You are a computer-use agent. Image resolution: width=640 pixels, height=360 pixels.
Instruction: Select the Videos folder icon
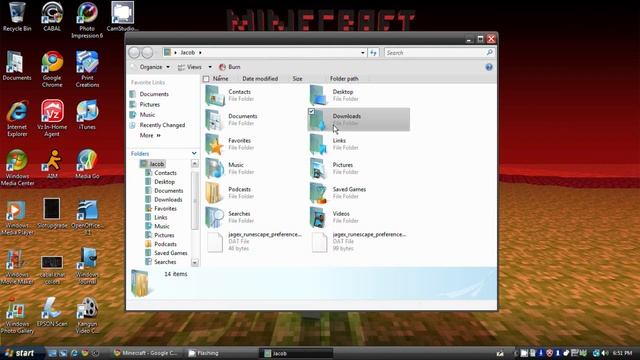click(x=319, y=217)
